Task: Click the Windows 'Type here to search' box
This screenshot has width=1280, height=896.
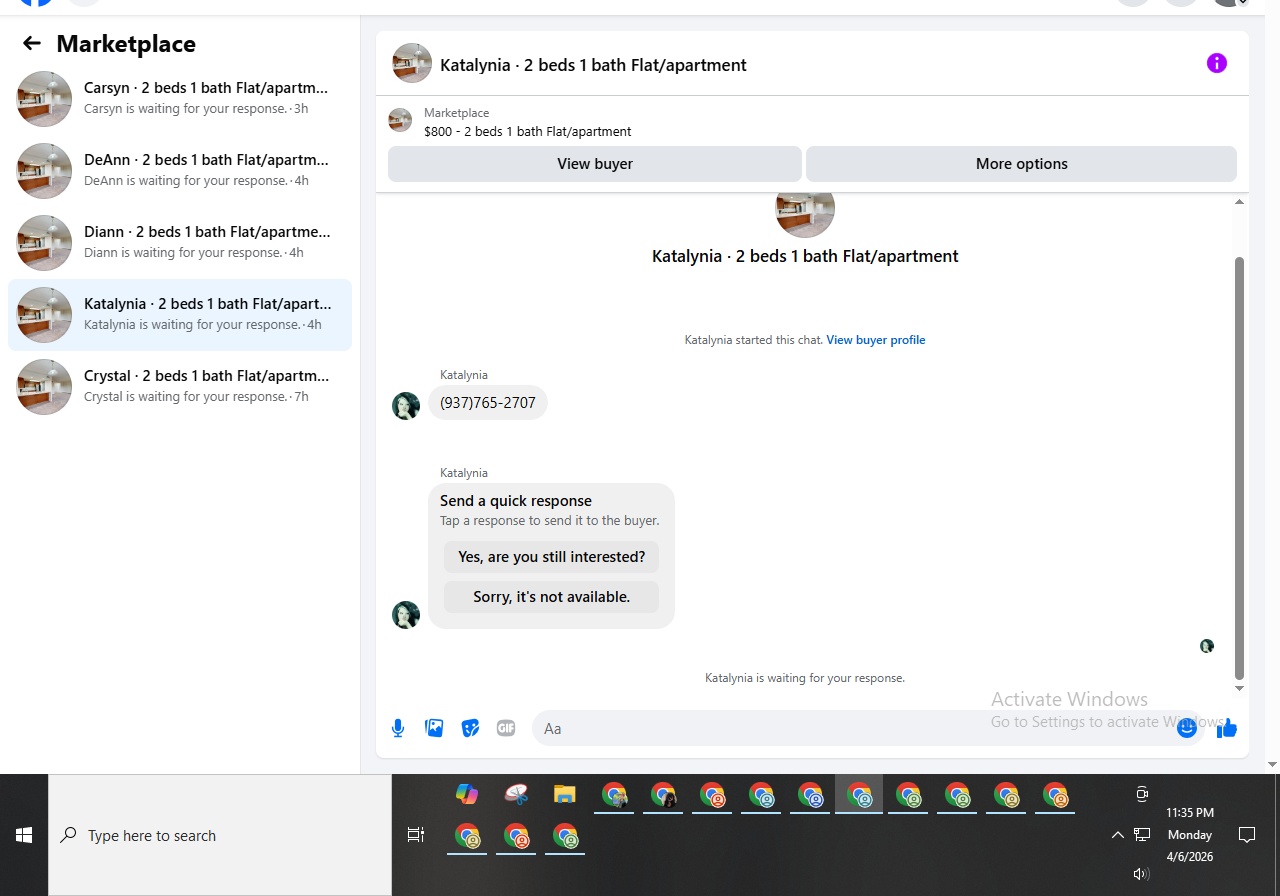Action: pos(220,835)
